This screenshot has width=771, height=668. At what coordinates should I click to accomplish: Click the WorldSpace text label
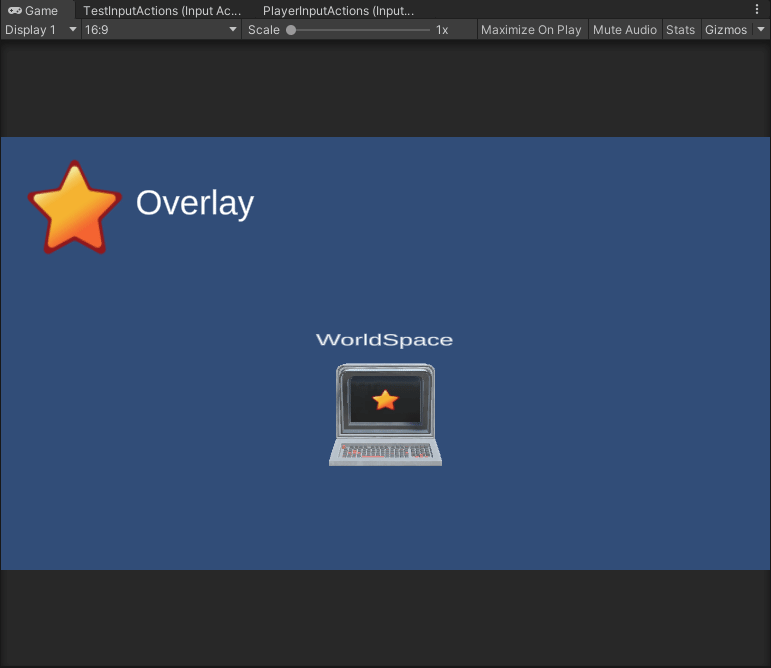click(x=384, y=340)
